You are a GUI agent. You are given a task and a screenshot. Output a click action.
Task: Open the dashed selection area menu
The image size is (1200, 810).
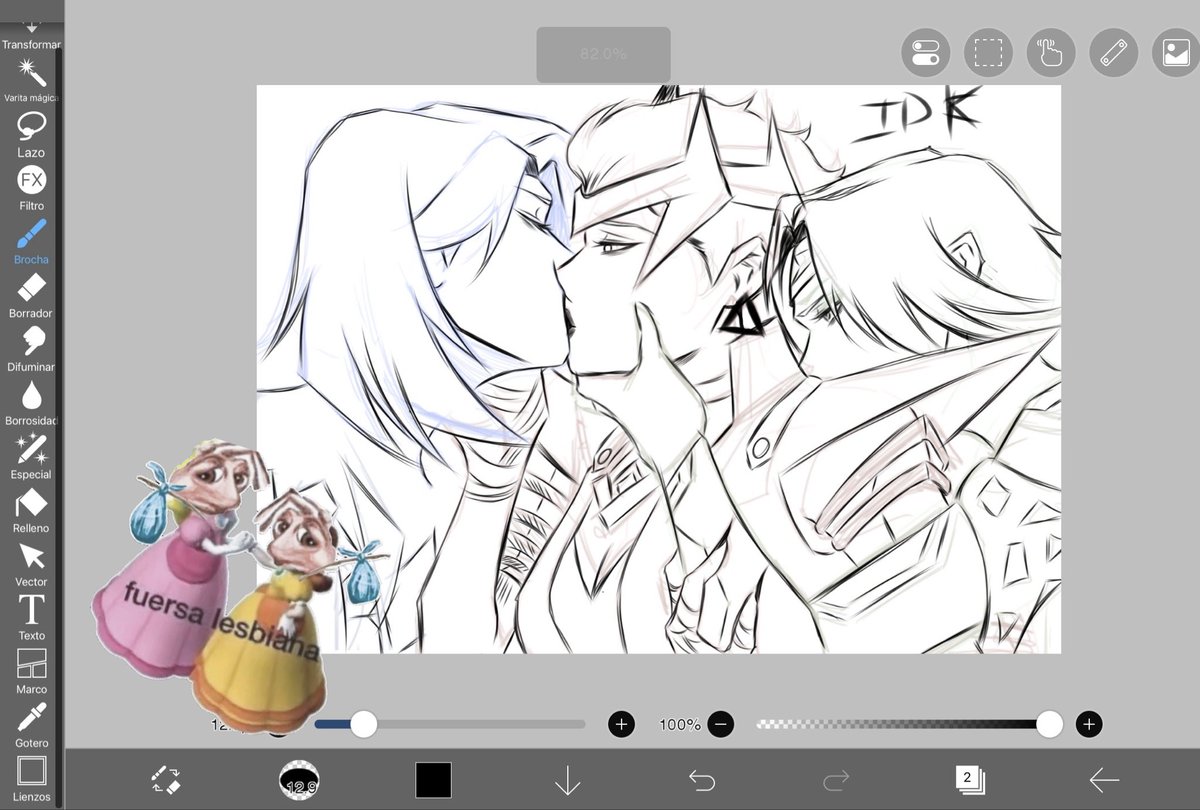pos(989,52)
